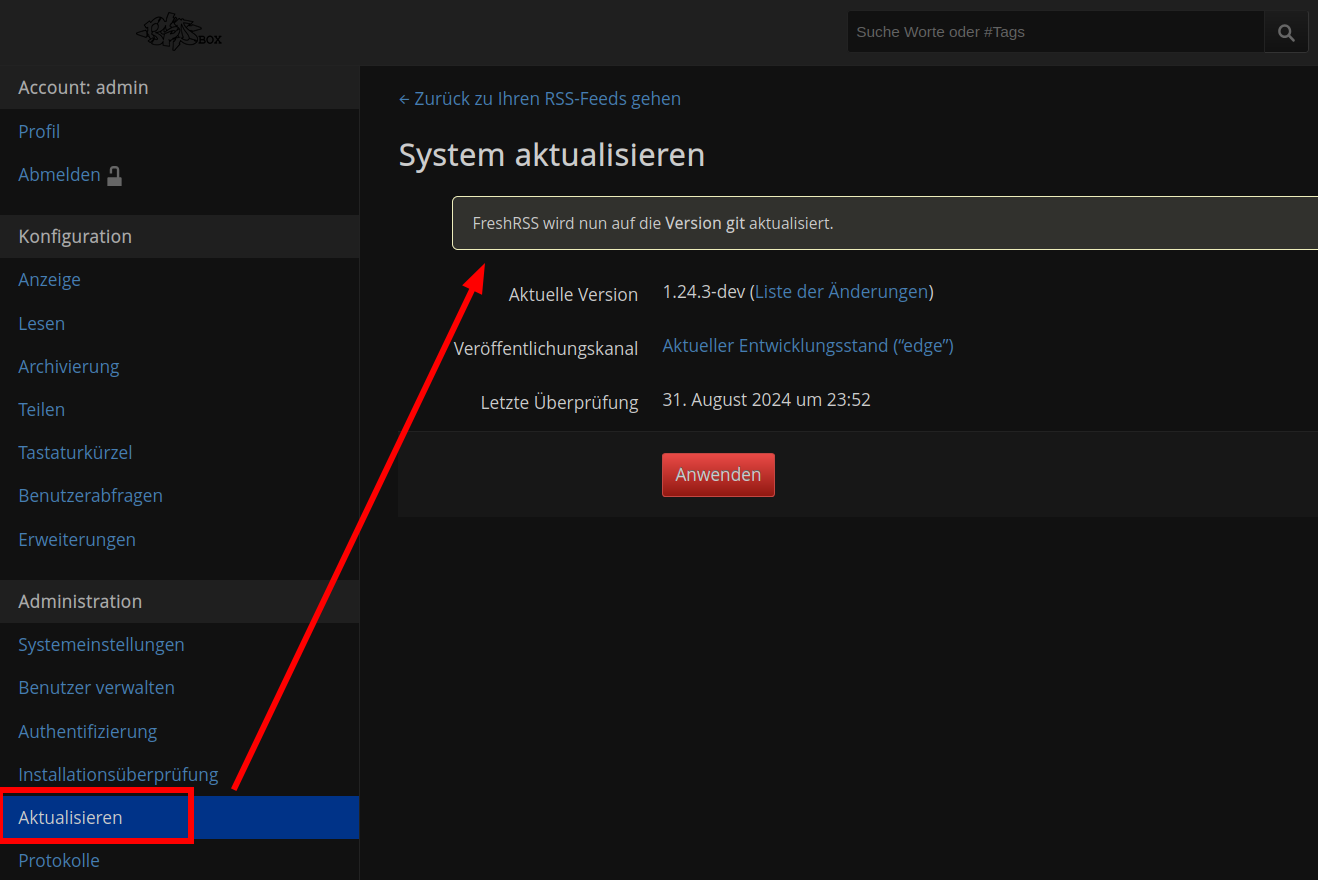Click the System aktualisieren heading

pos(552,155)
